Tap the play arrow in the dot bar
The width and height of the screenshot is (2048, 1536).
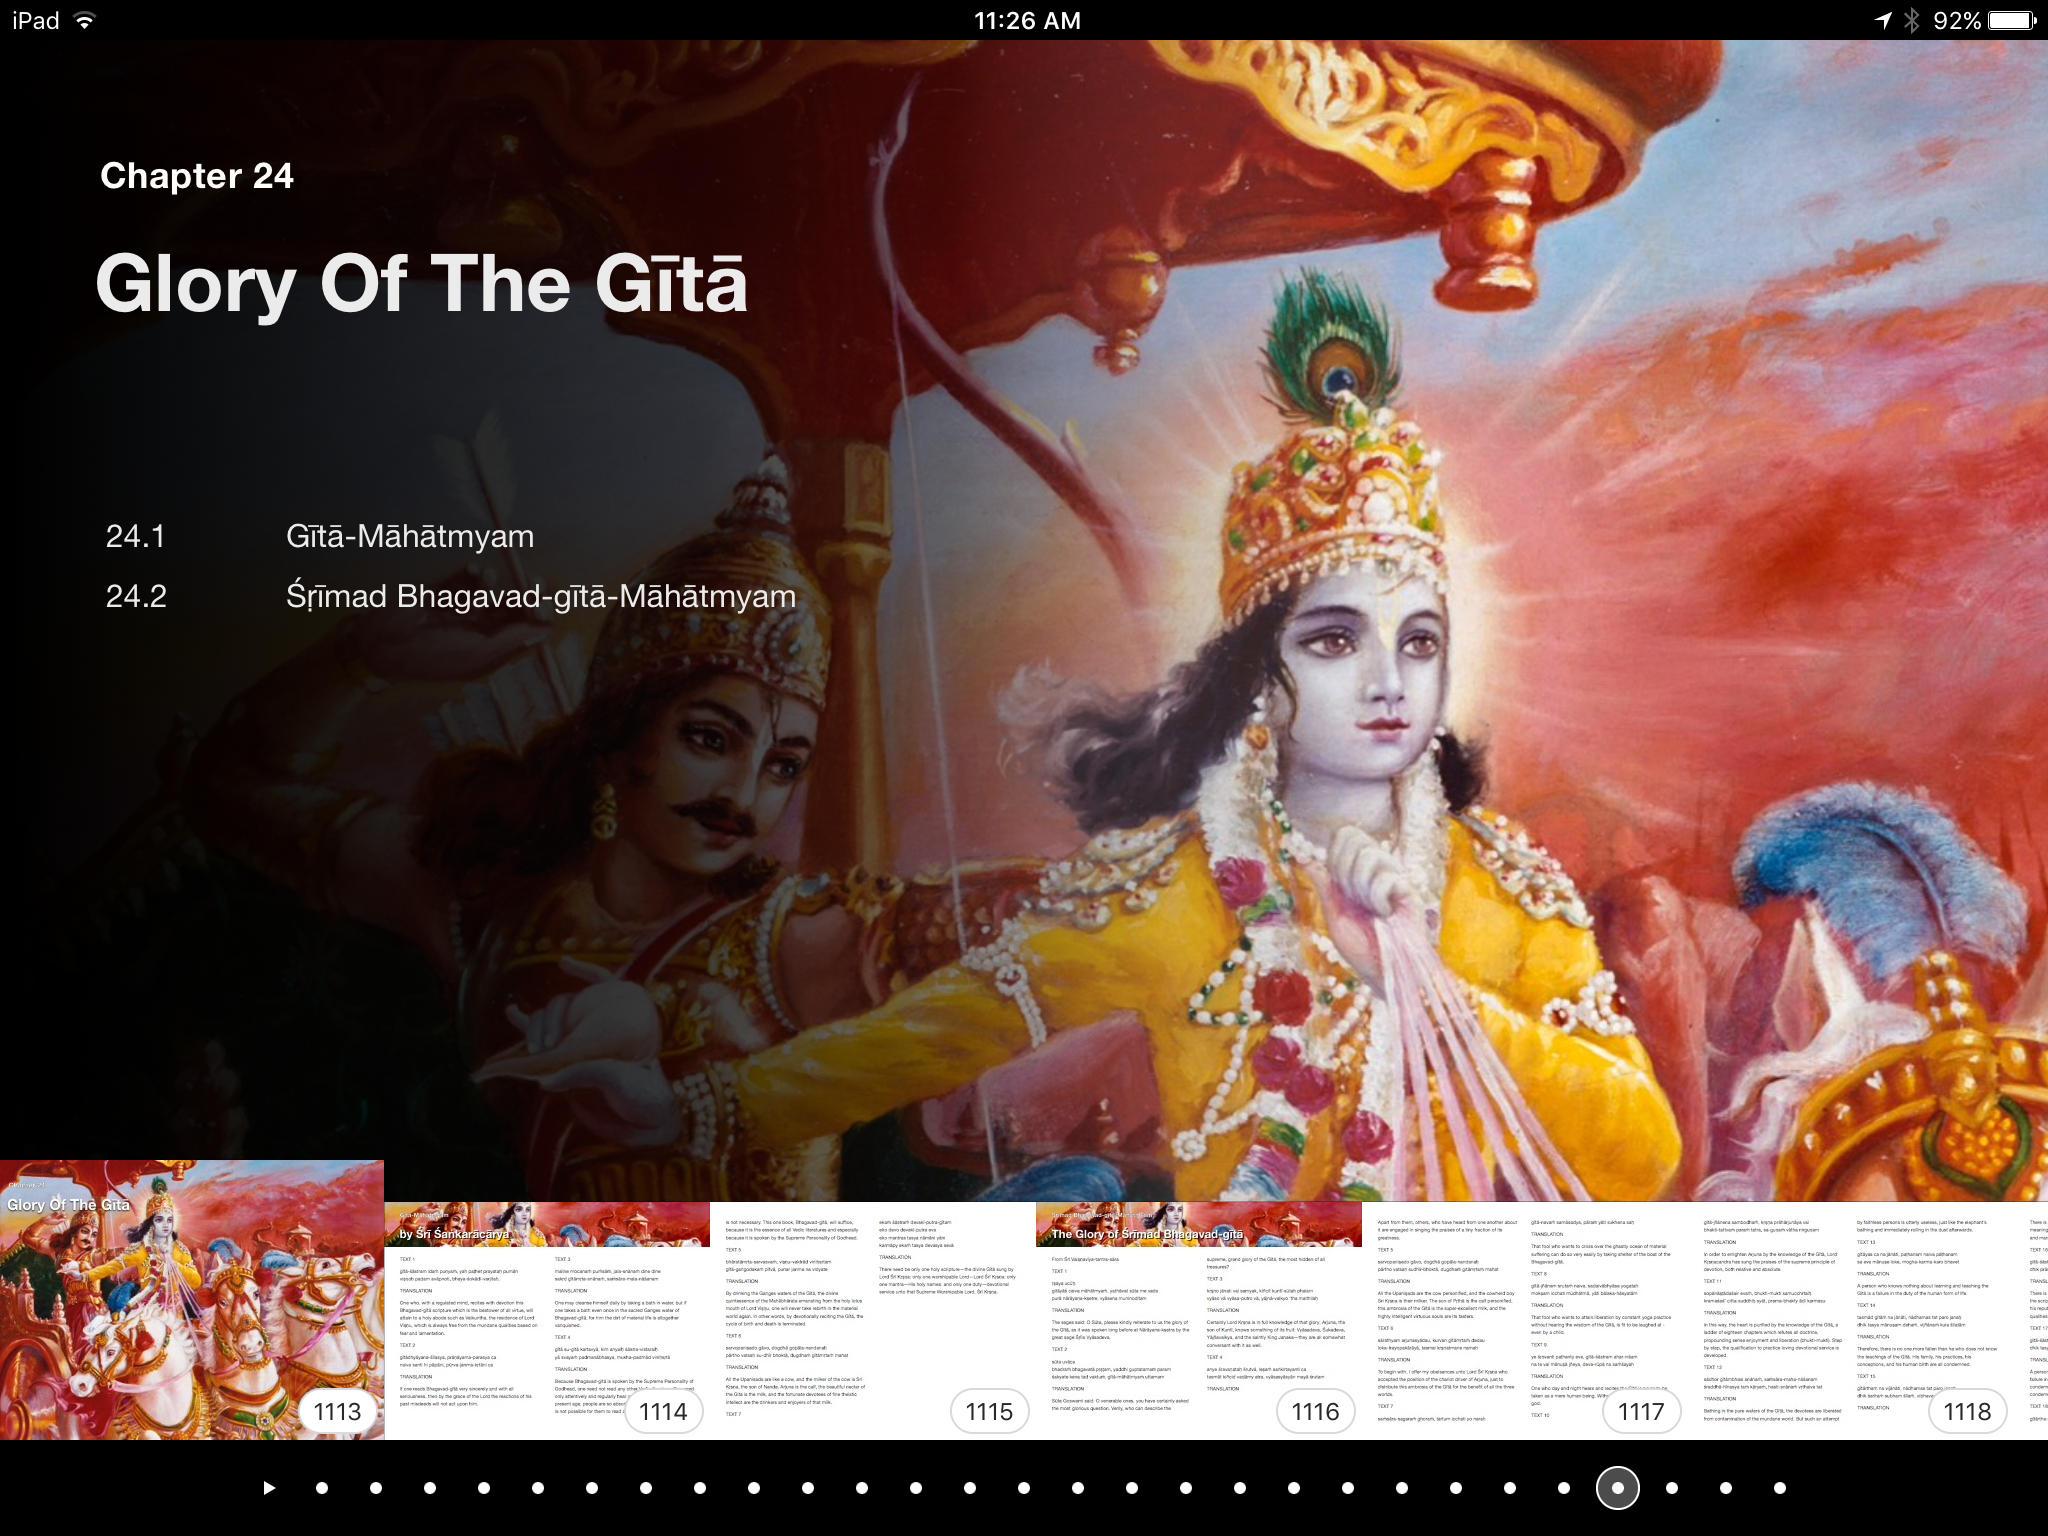[269, 1488]
